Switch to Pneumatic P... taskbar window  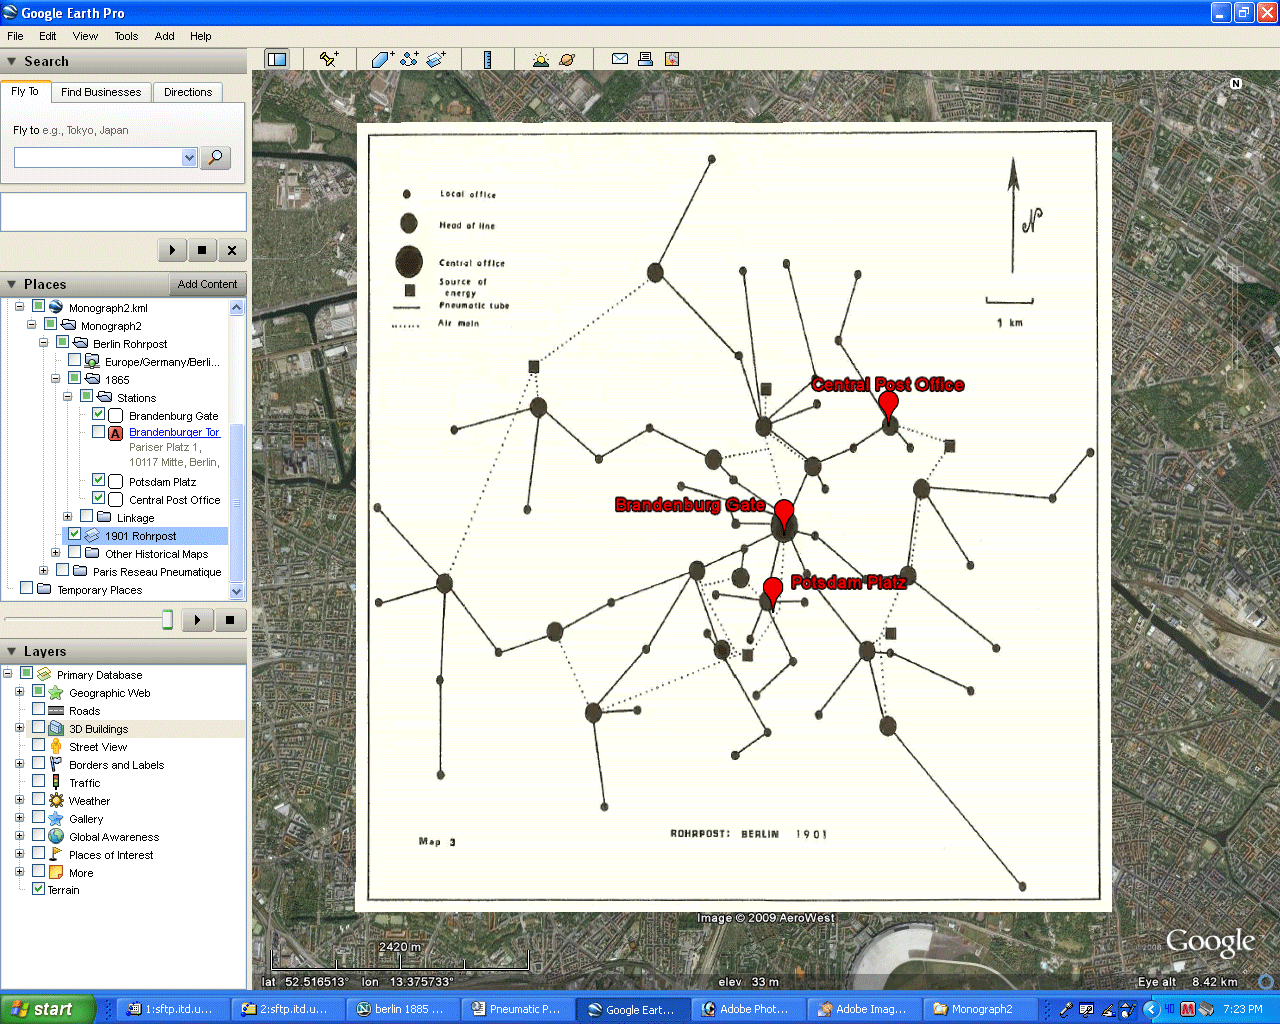click(516, 1009)
